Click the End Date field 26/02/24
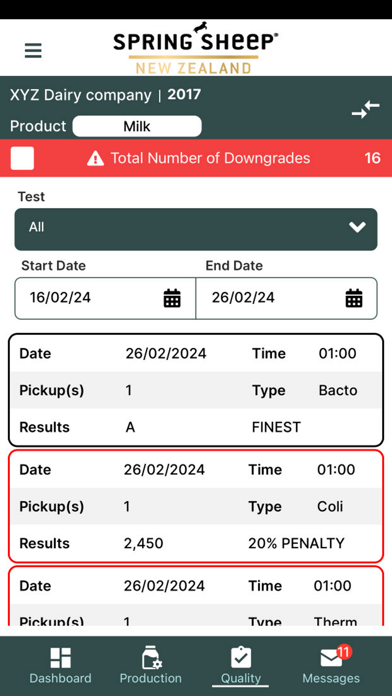The width and height of the screenshot is (392, 696). coord(287,298)
